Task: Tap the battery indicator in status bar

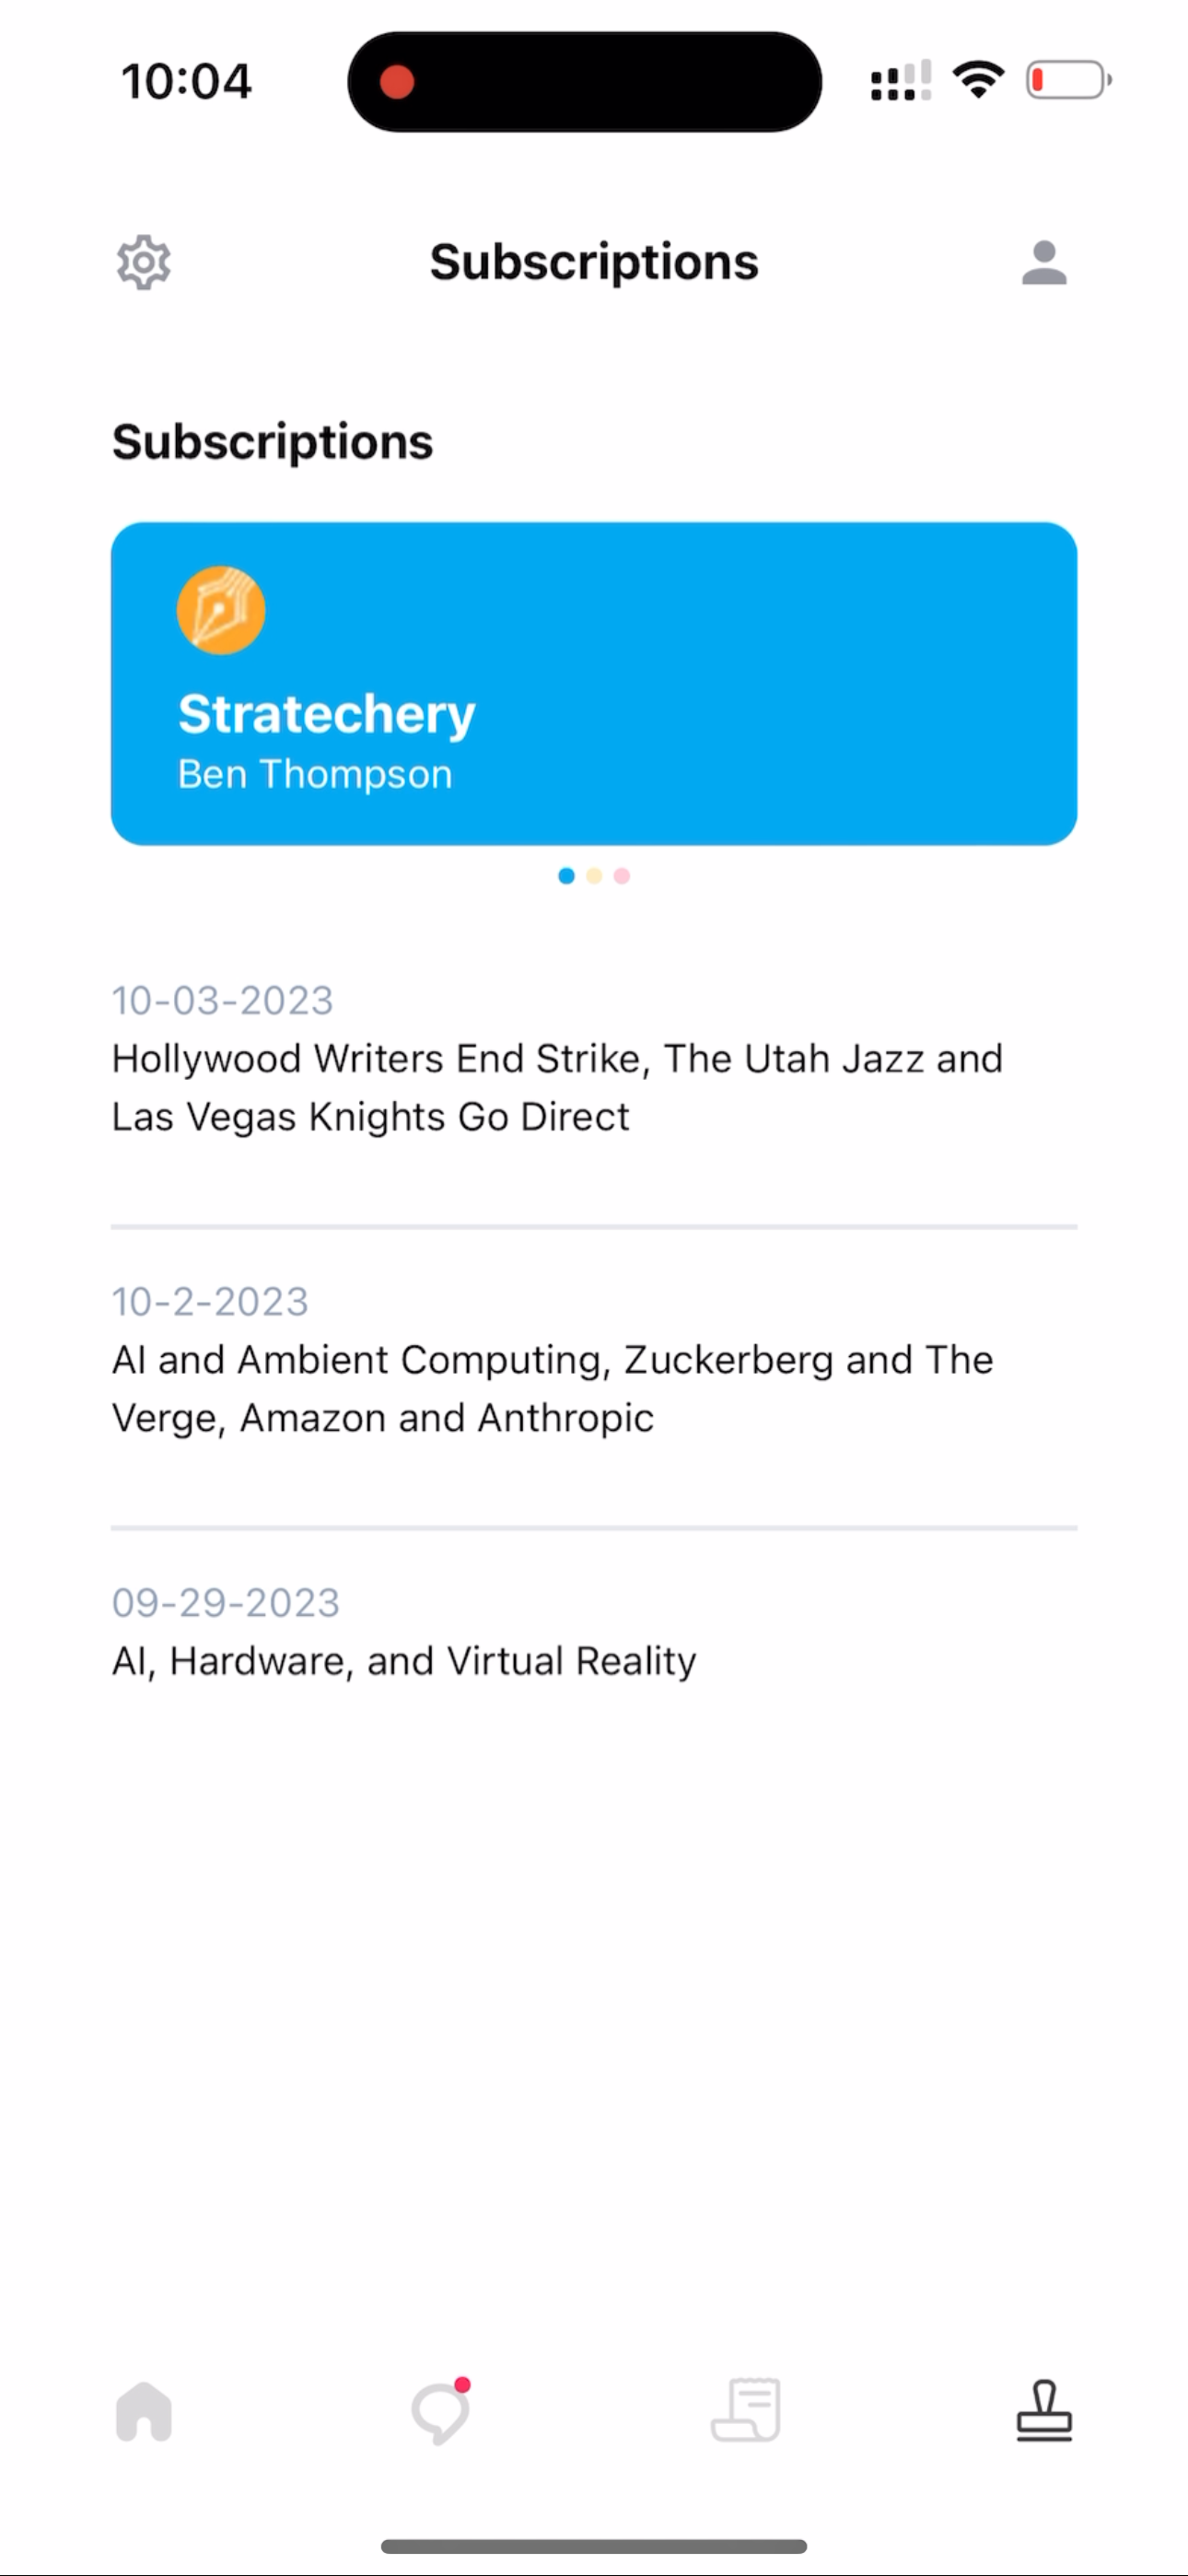Action: [1067, 80]
